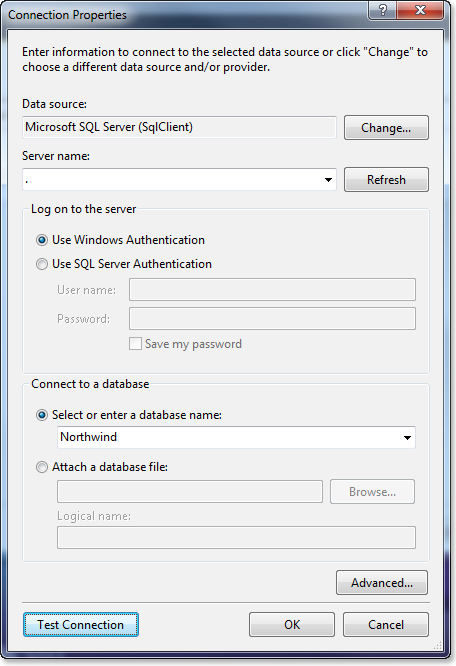Expand the Northwind database dropdown arrow
456x666 pixels.
pos(407,437)
